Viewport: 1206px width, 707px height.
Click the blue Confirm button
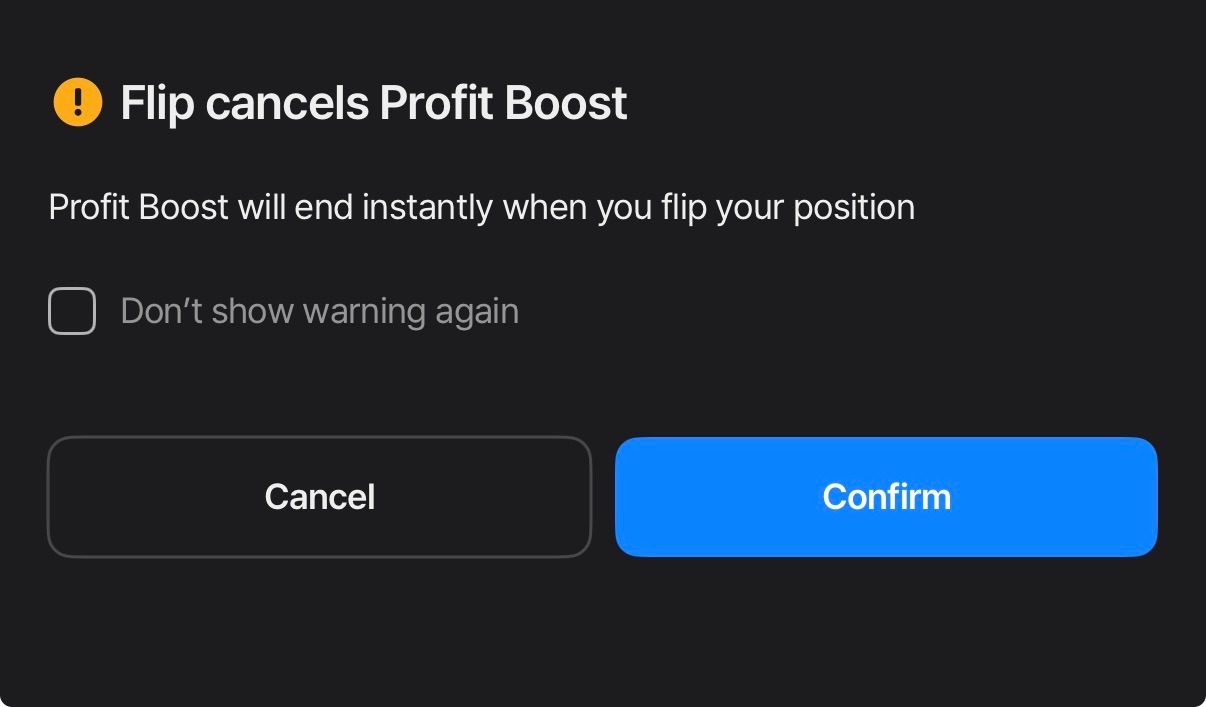click(886, 496)
